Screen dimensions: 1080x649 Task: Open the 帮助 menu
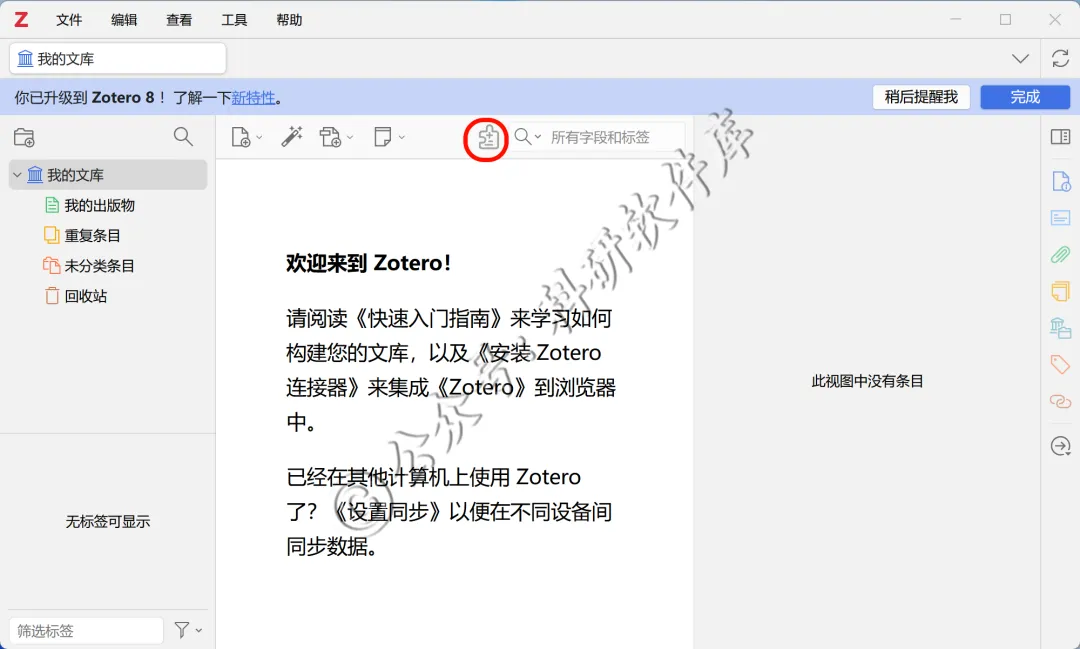pos(289,20)
